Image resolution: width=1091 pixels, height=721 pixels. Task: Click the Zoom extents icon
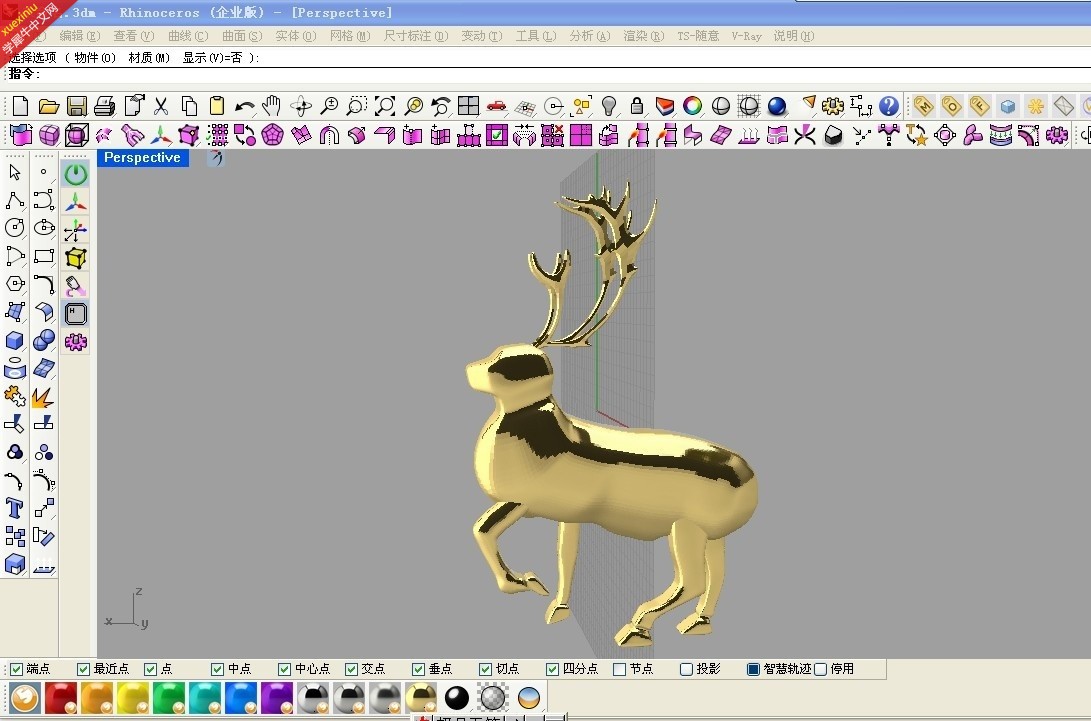point(385,106)
